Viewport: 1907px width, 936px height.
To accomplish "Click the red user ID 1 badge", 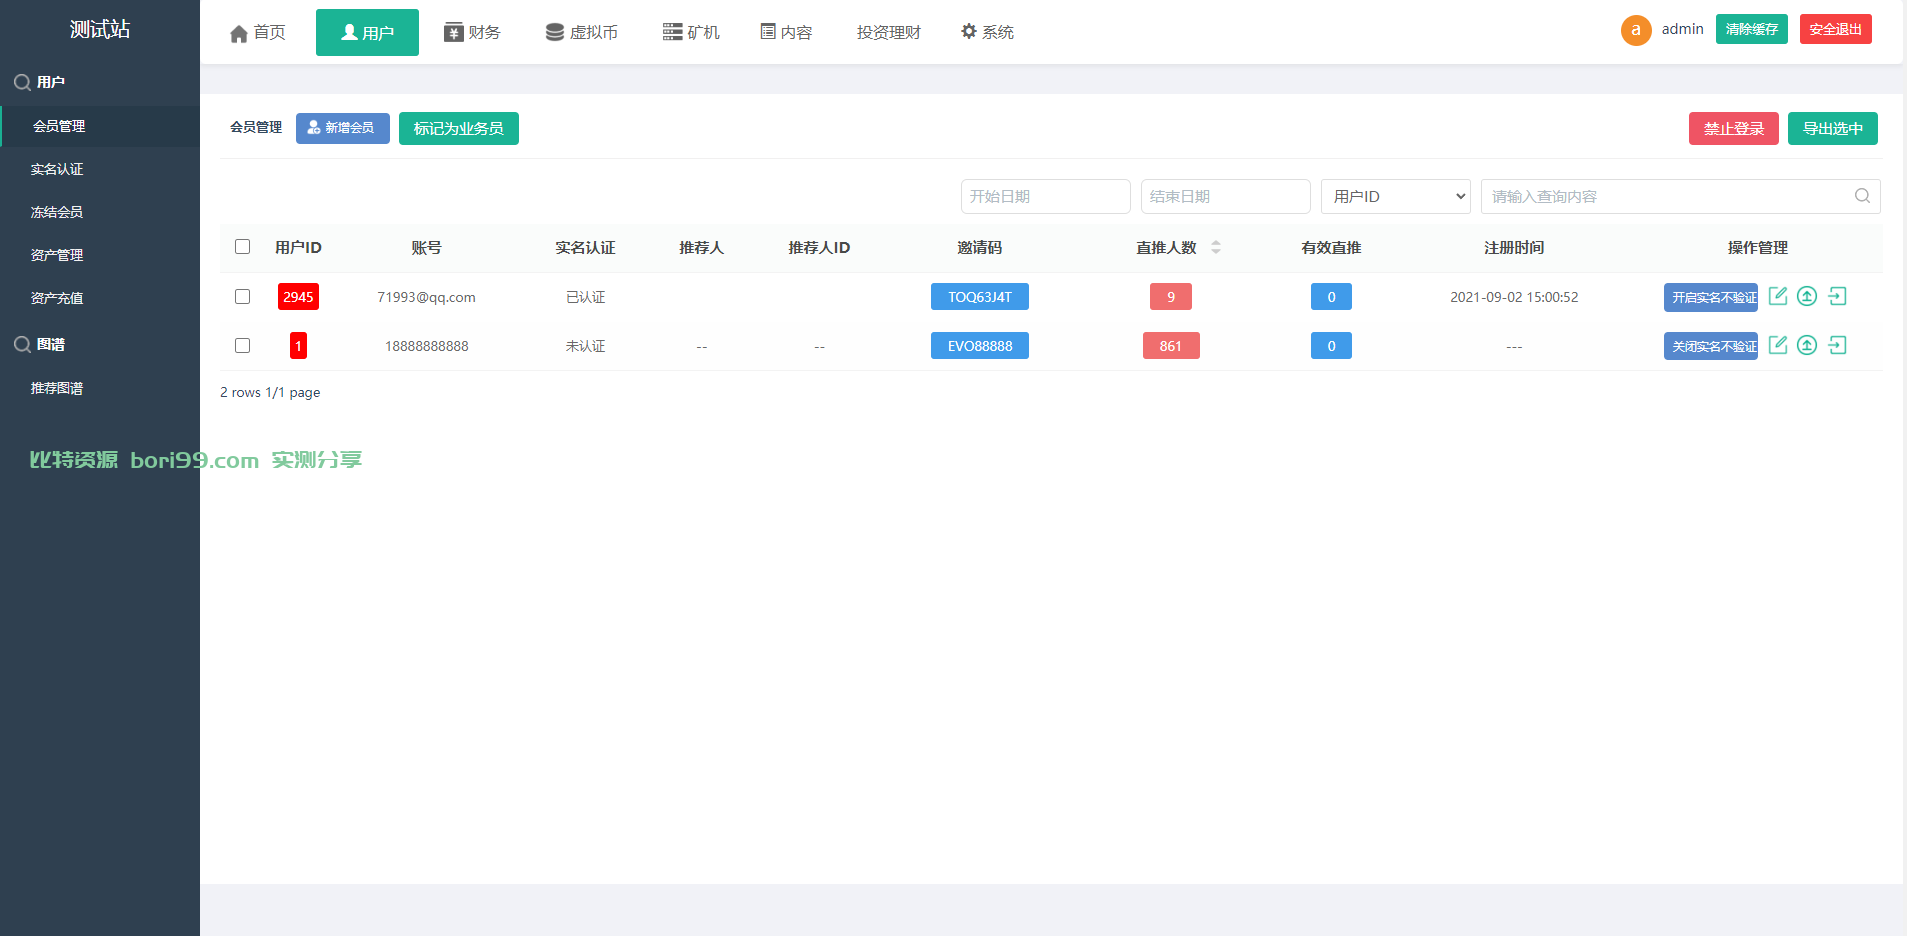I will pos(298,346).
